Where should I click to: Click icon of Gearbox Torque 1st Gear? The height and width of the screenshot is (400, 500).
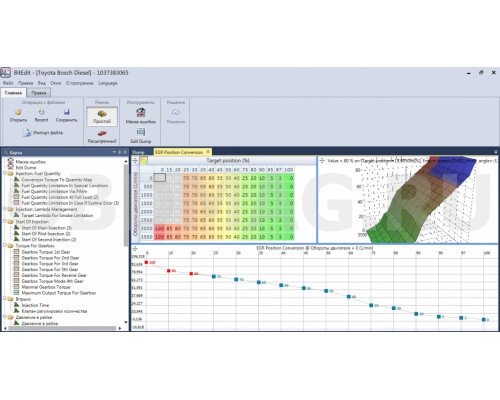(x=16, y=252)
